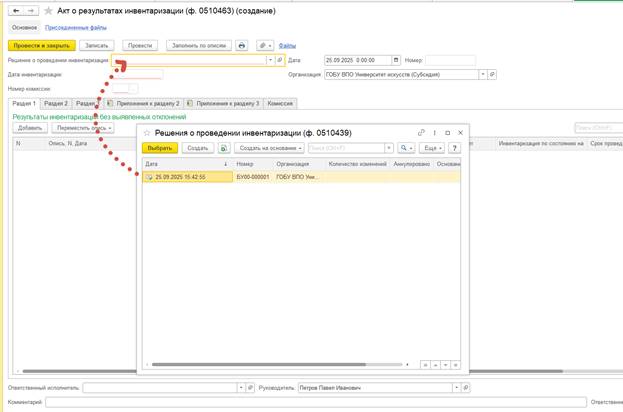Screen dimensions: 623x412
Task: Focus the Руководитель field Петров Павел Иванович
Action: pos(375,387)
